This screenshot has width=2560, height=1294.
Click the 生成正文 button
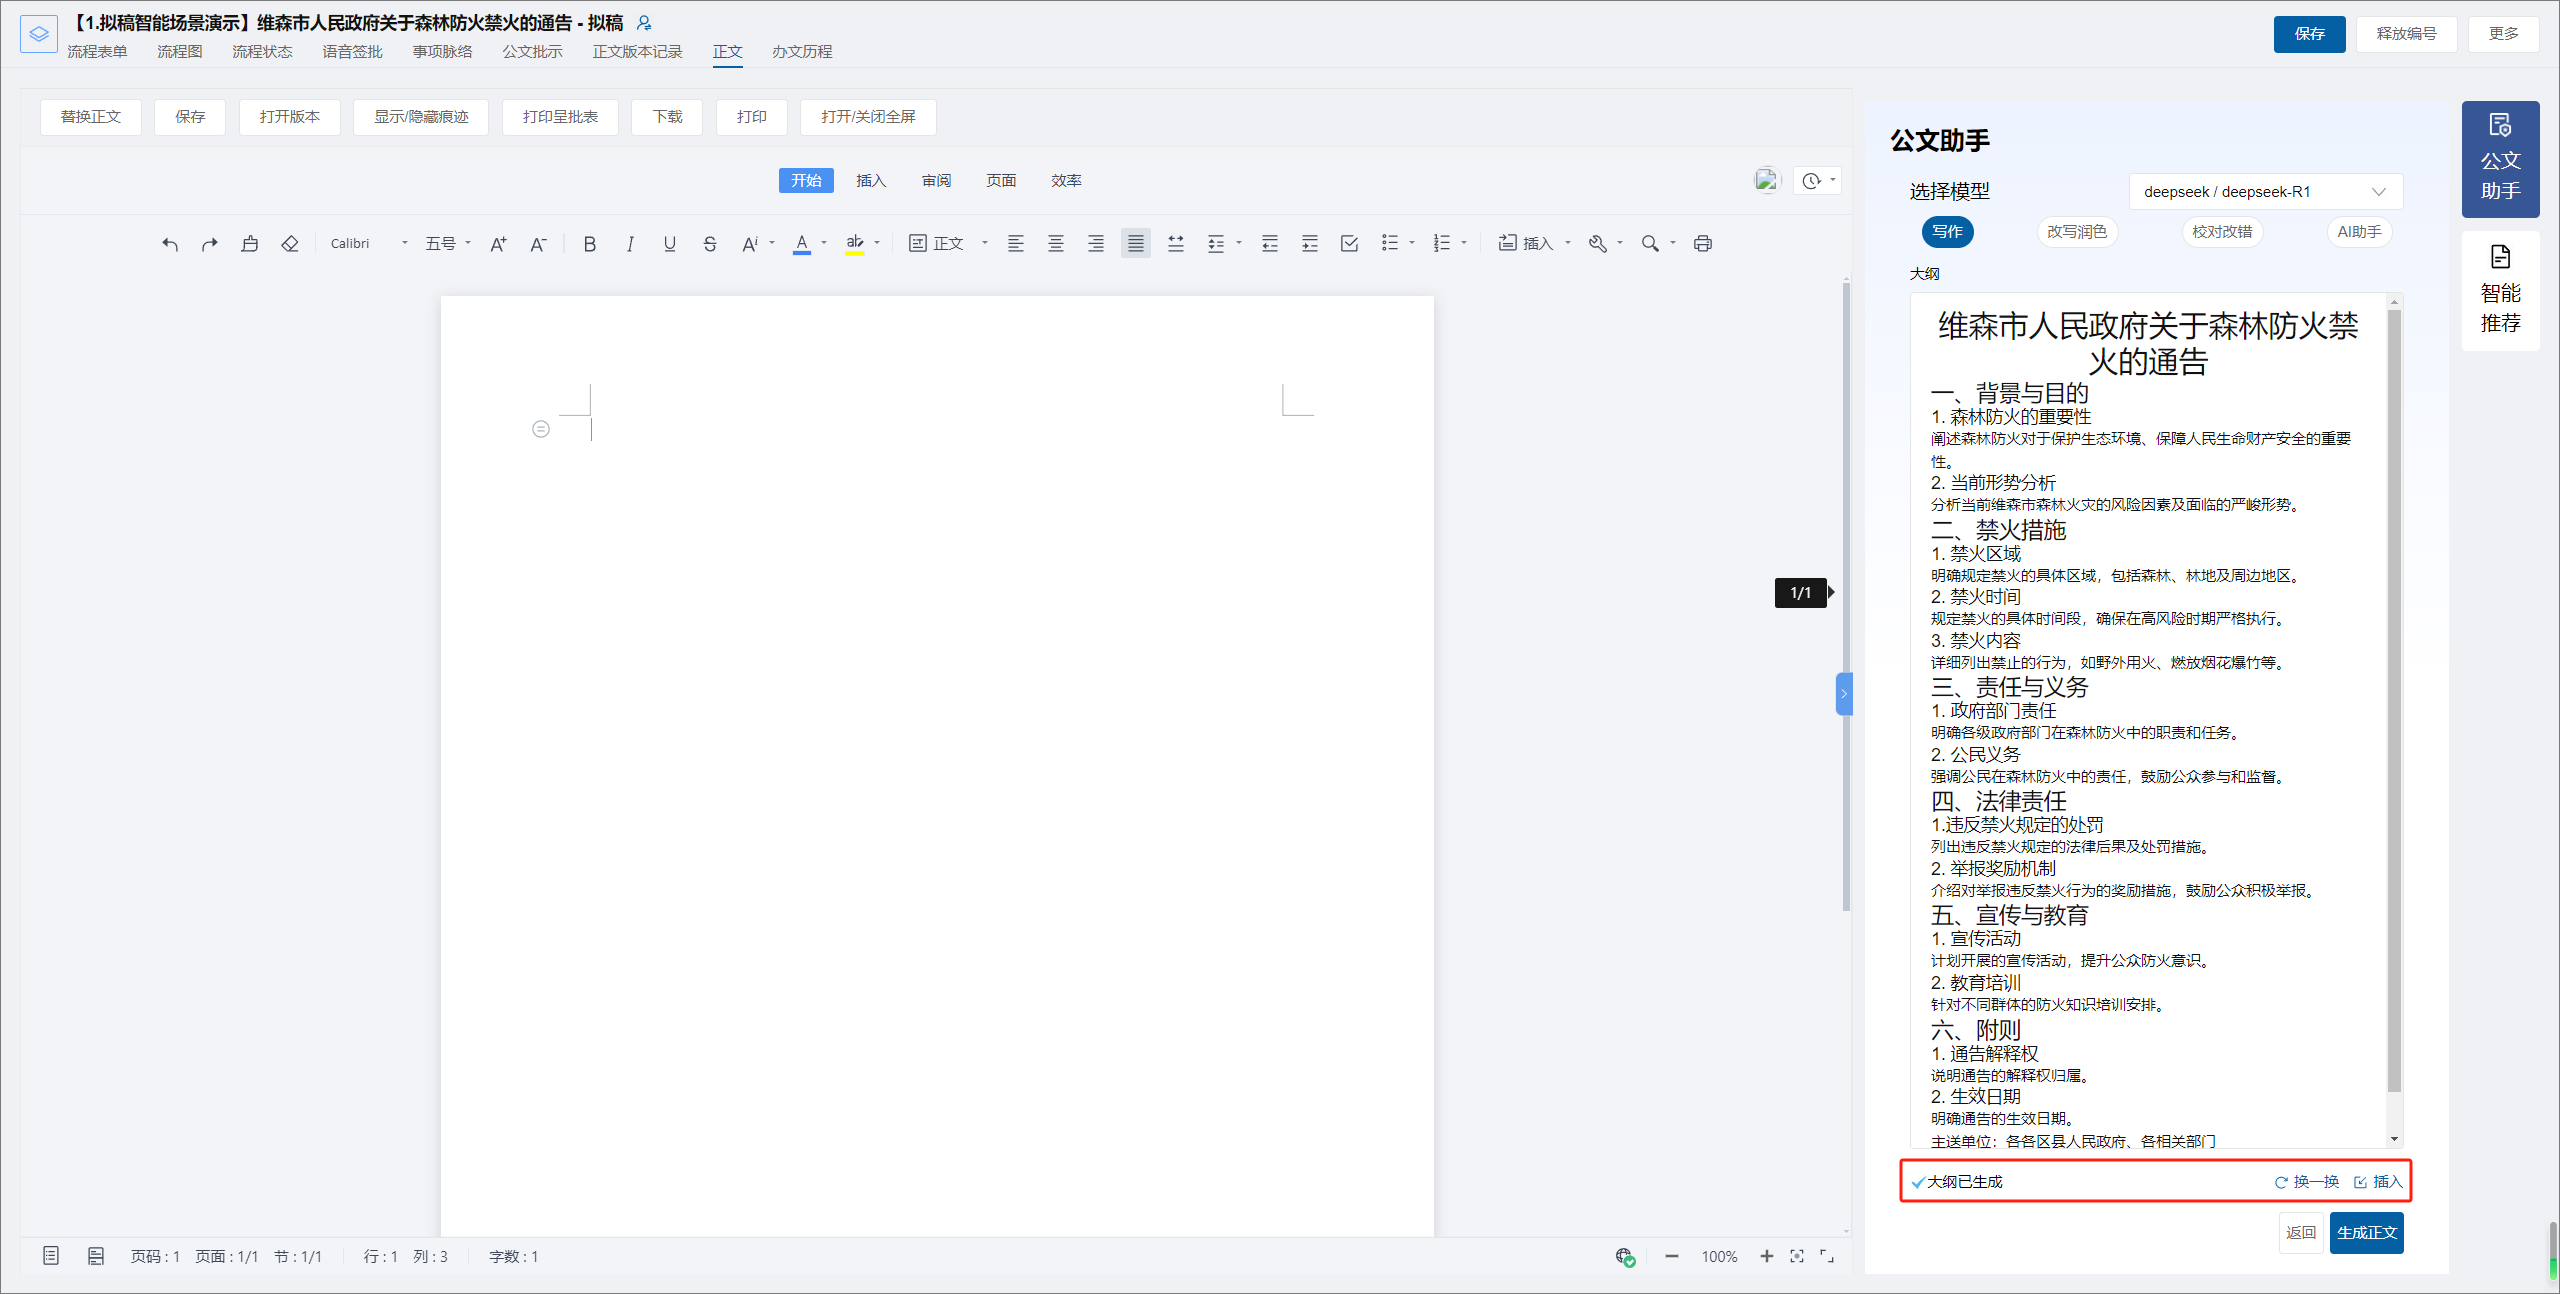click(2366, 1233)
